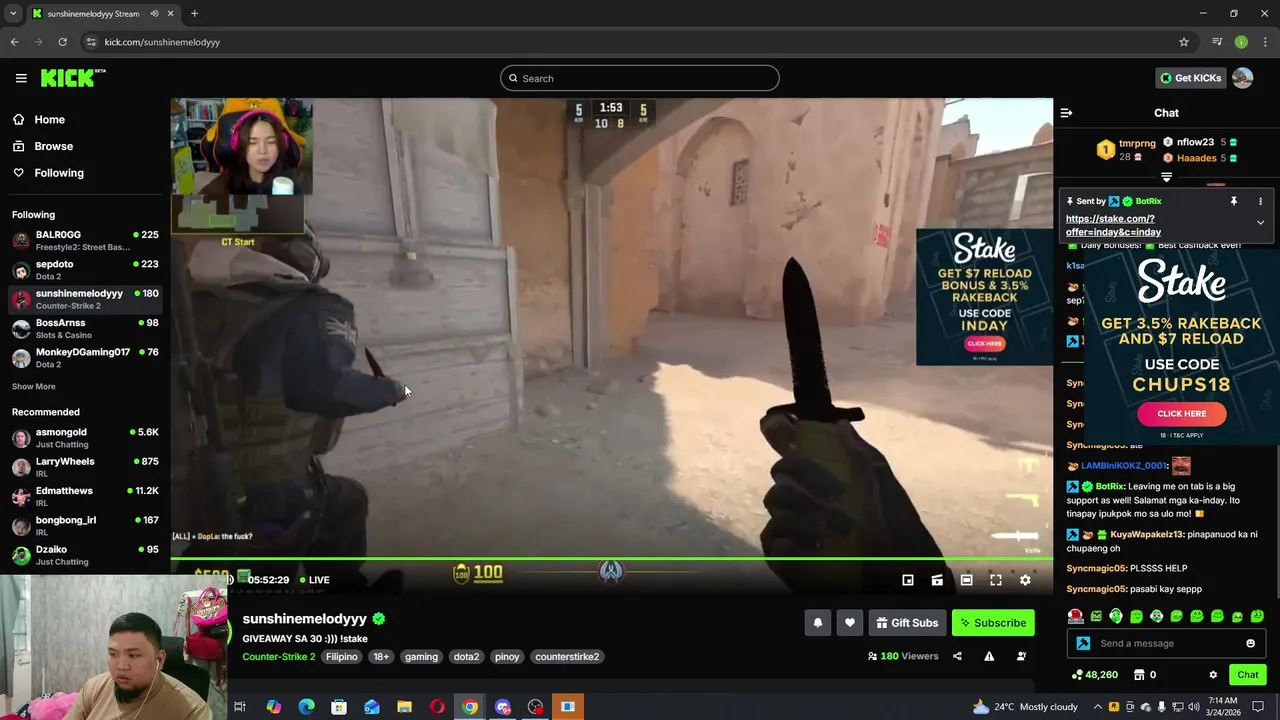1280x720 pixels.
Task: Toggle theater mode
Action: (966, 580)
